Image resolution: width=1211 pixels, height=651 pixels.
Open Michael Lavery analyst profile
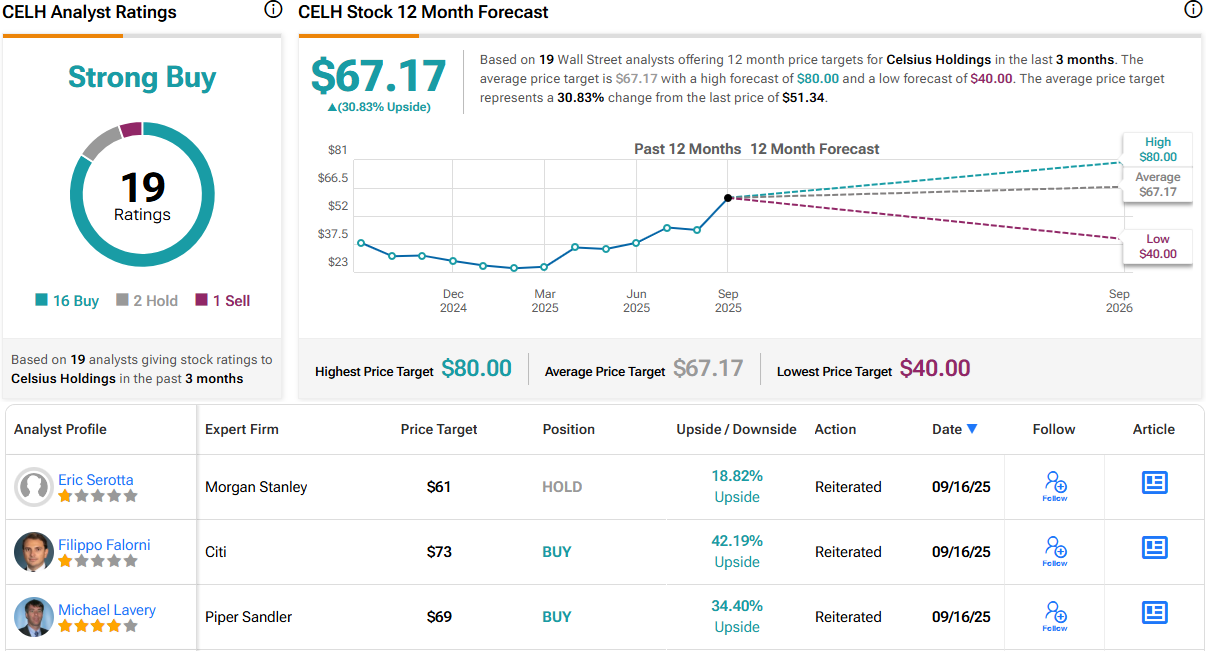click(x=107, y=610)
